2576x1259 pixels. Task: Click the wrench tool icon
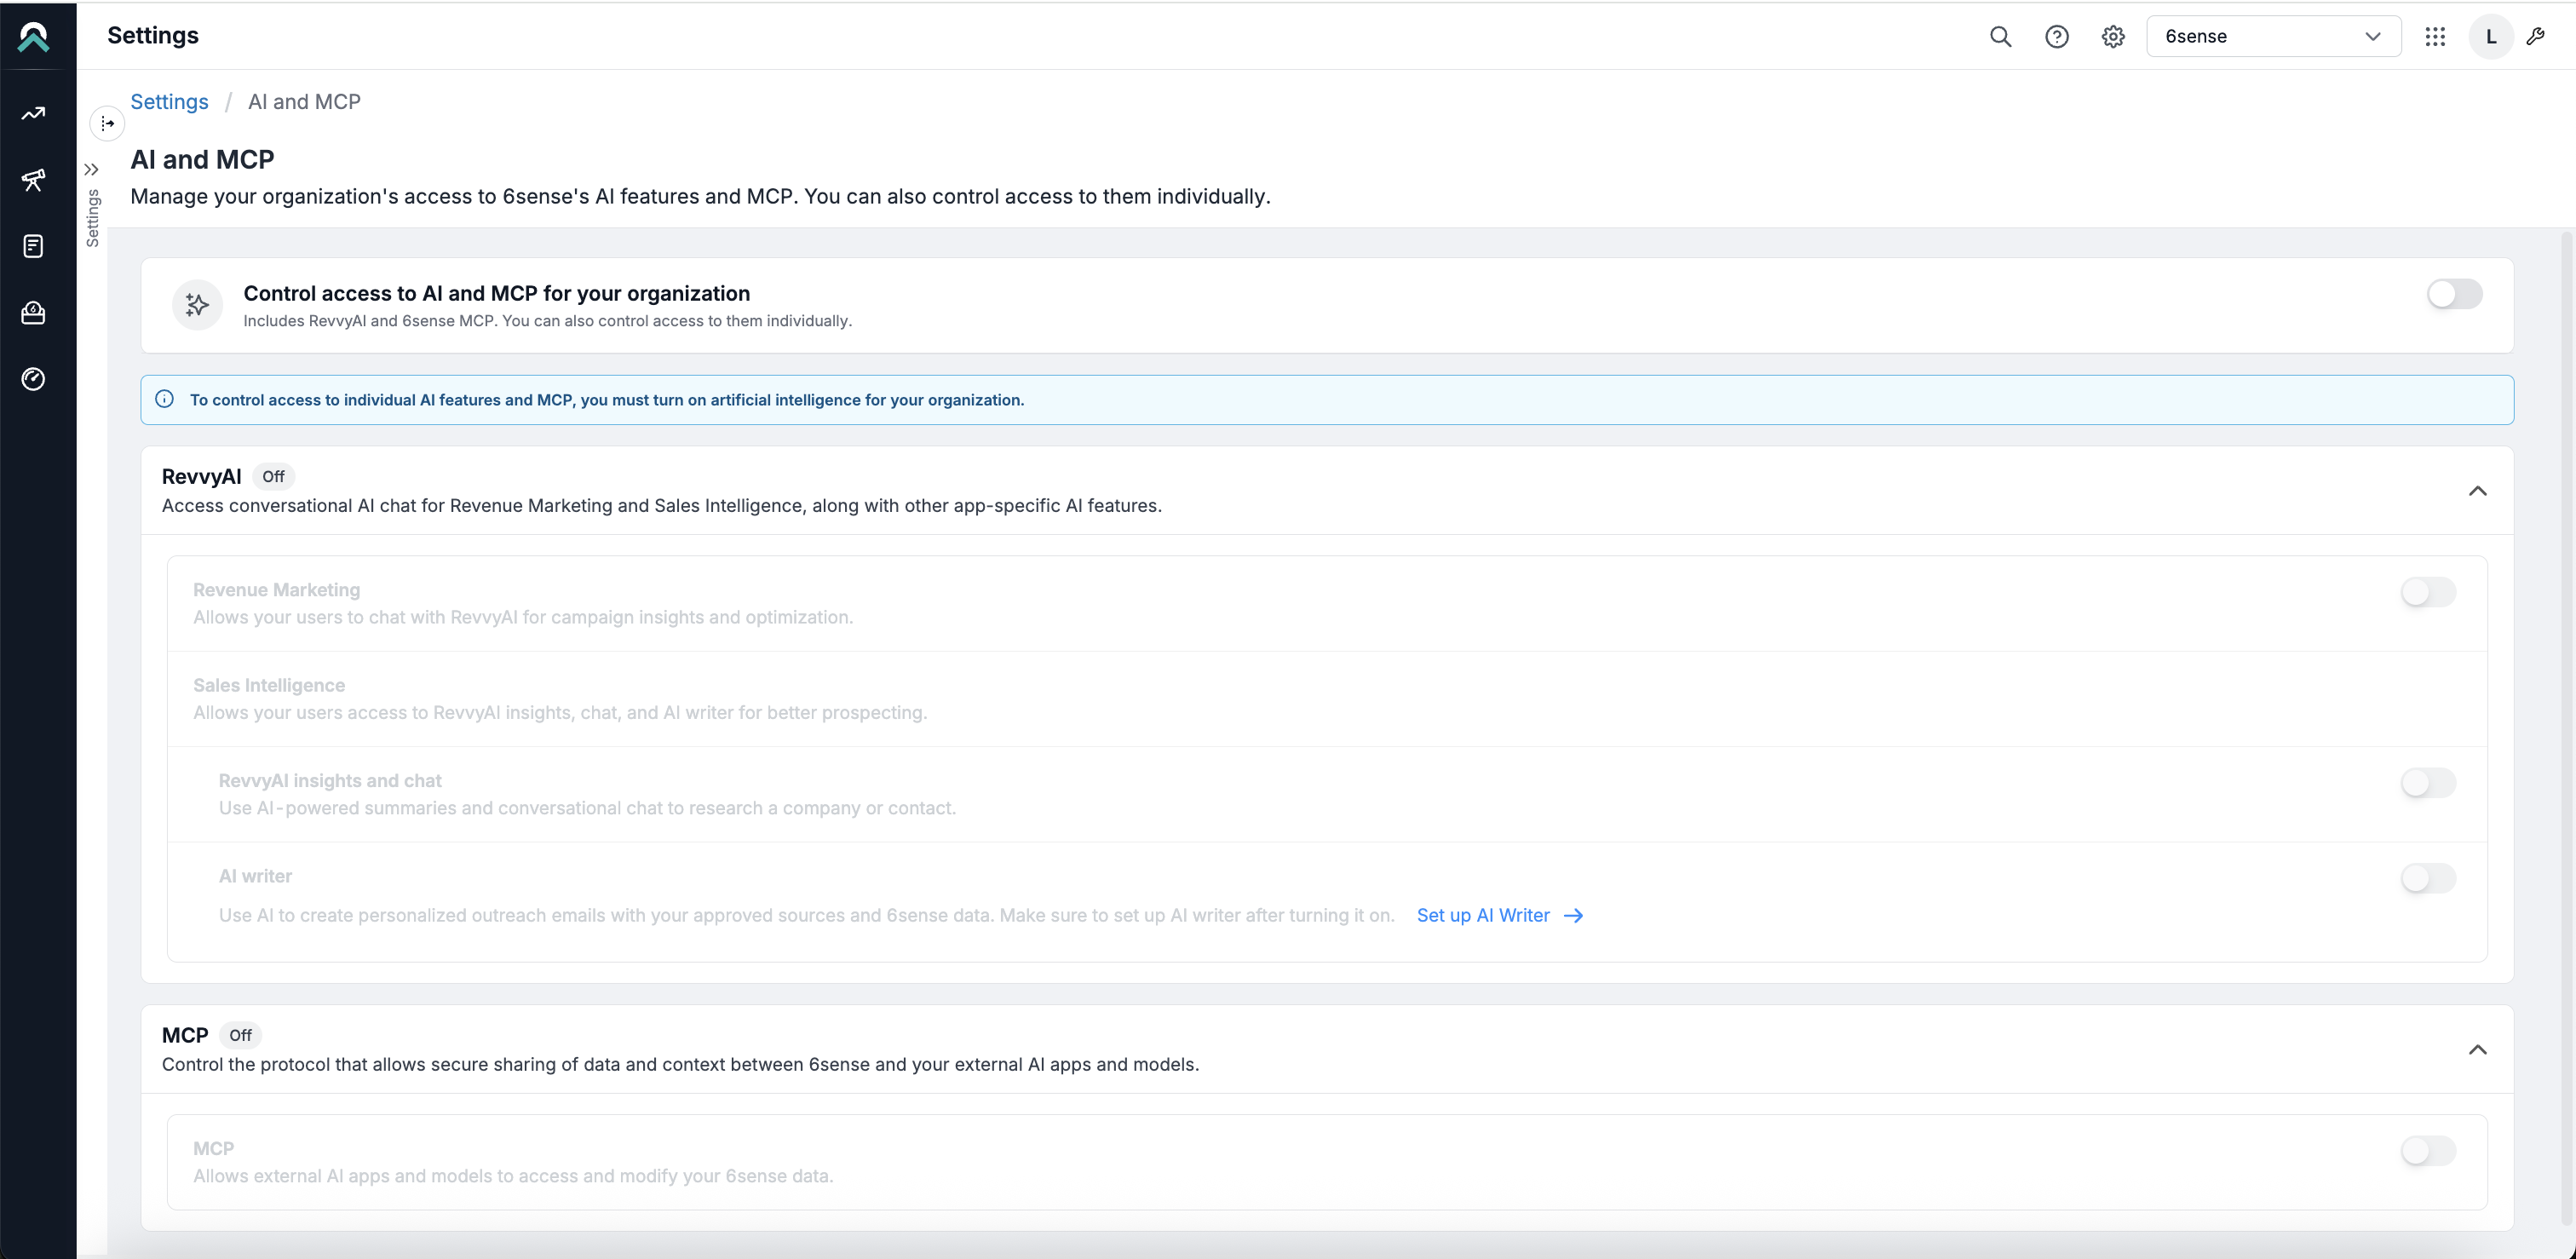click(x=2535, y=36)
